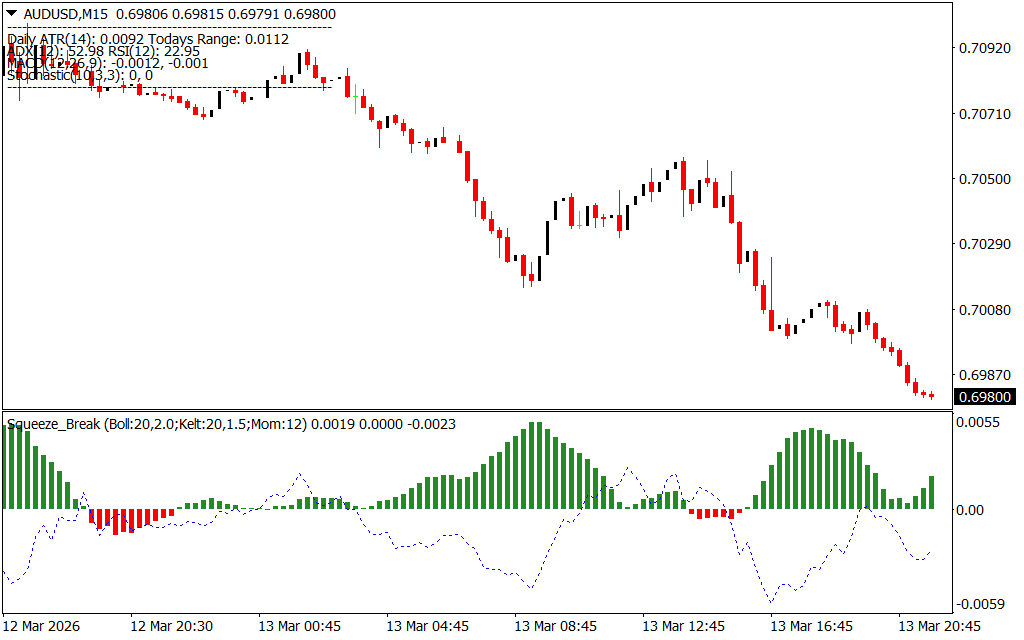Click the current price tag 0.69800
Image resolution: width=1024 pixels, height=640 pixels.
984,396
